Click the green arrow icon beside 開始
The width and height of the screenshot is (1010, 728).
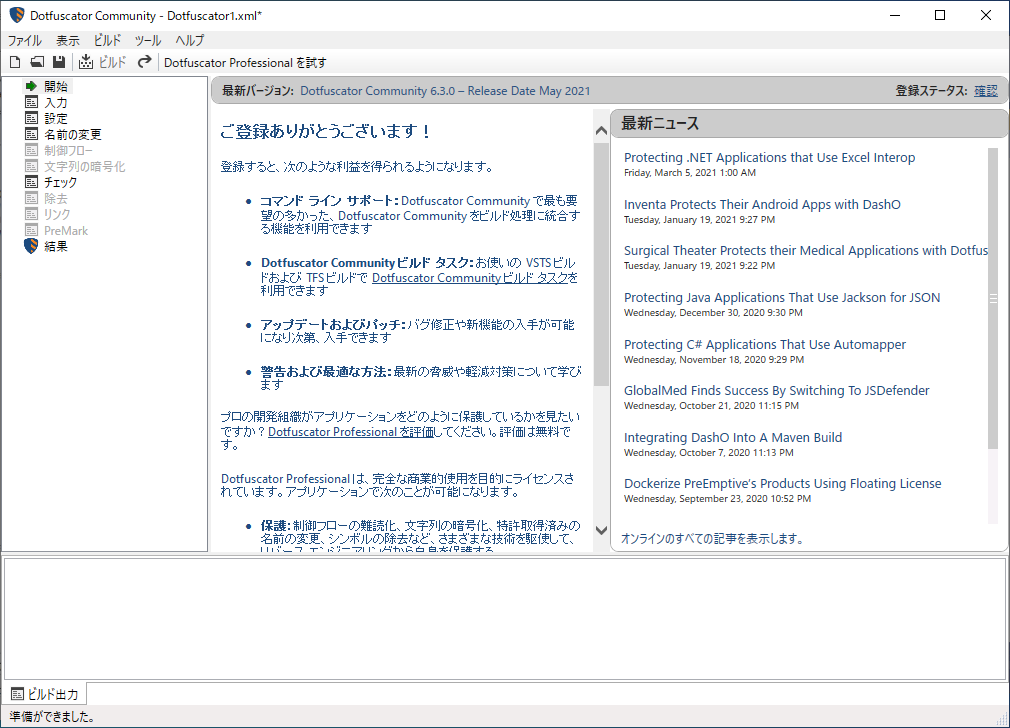[x=31, y=86]
